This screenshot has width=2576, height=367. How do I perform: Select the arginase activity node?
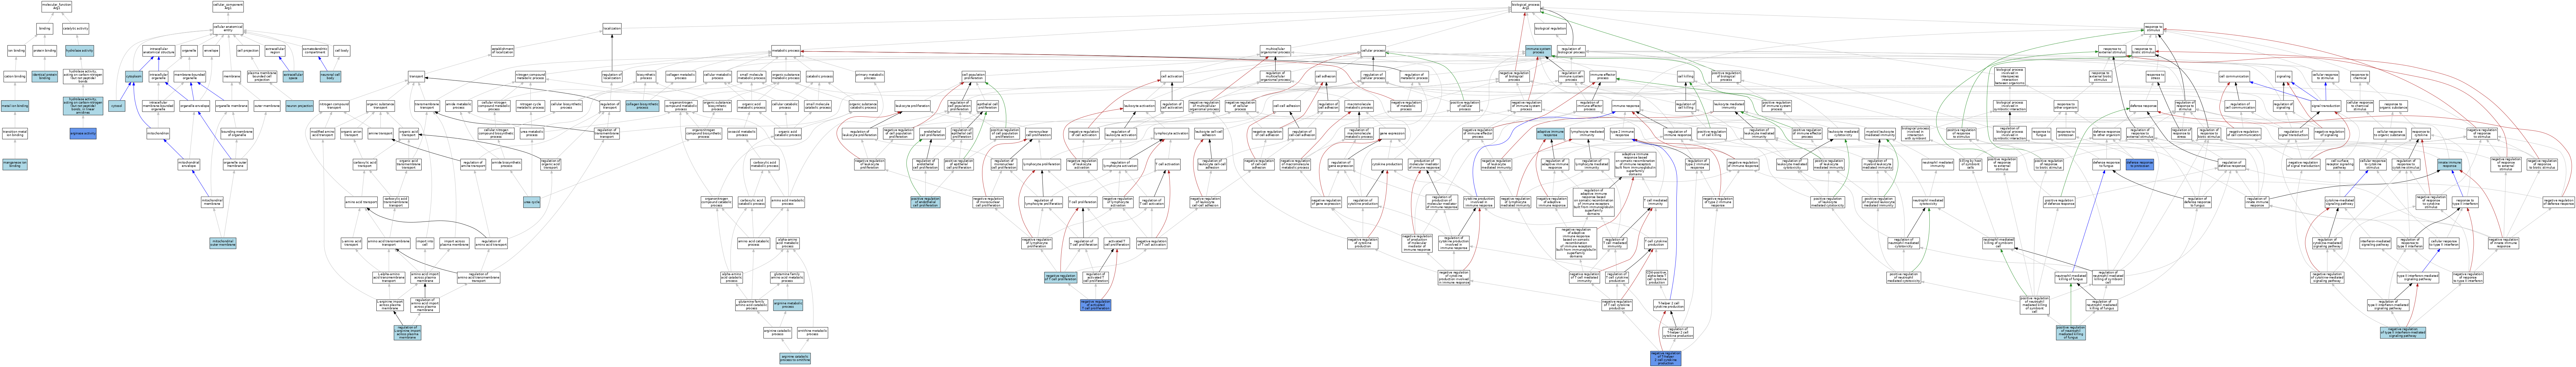[x=83, y=133]
